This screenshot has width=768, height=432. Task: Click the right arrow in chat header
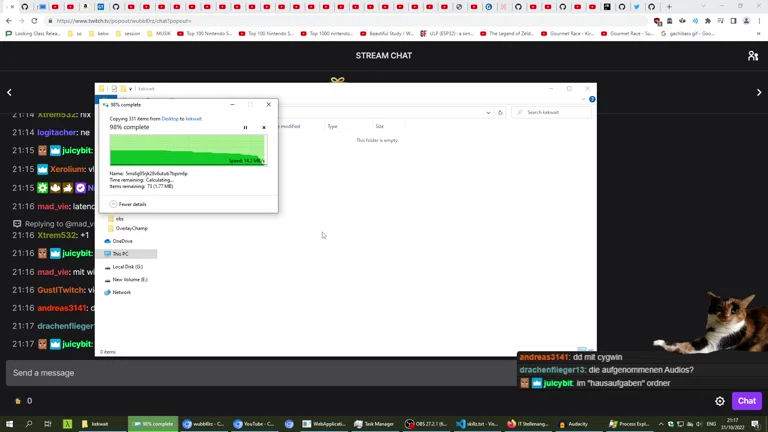click(758, 92)
